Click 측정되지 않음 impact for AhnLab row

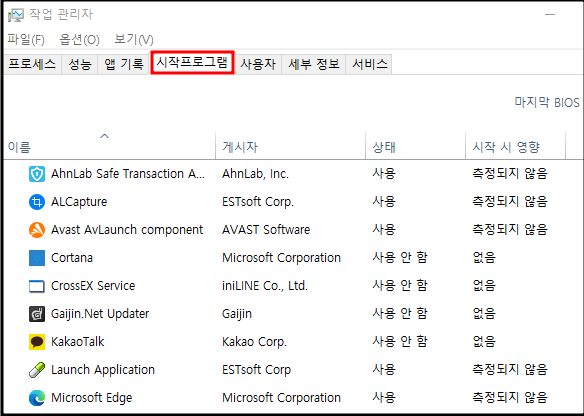coord(510,174)
